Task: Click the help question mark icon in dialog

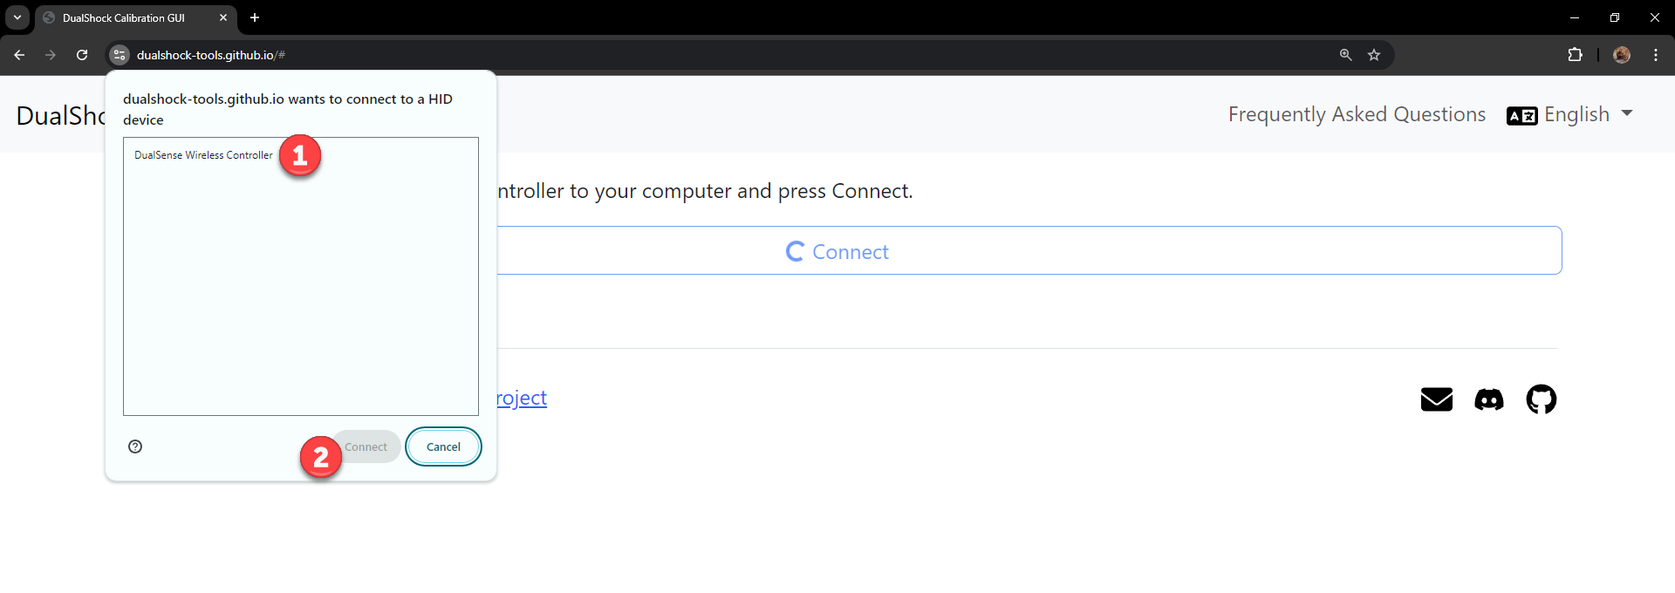Action: pyautogui.click(x=135, y=447)
